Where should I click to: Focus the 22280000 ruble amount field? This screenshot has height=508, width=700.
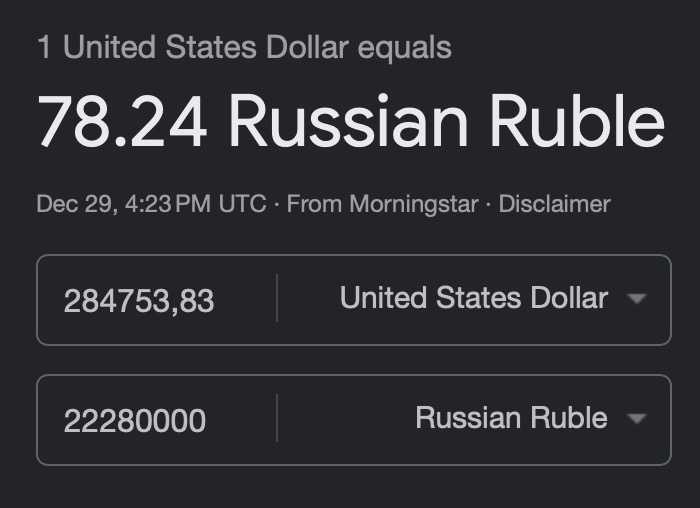point(135,421)
